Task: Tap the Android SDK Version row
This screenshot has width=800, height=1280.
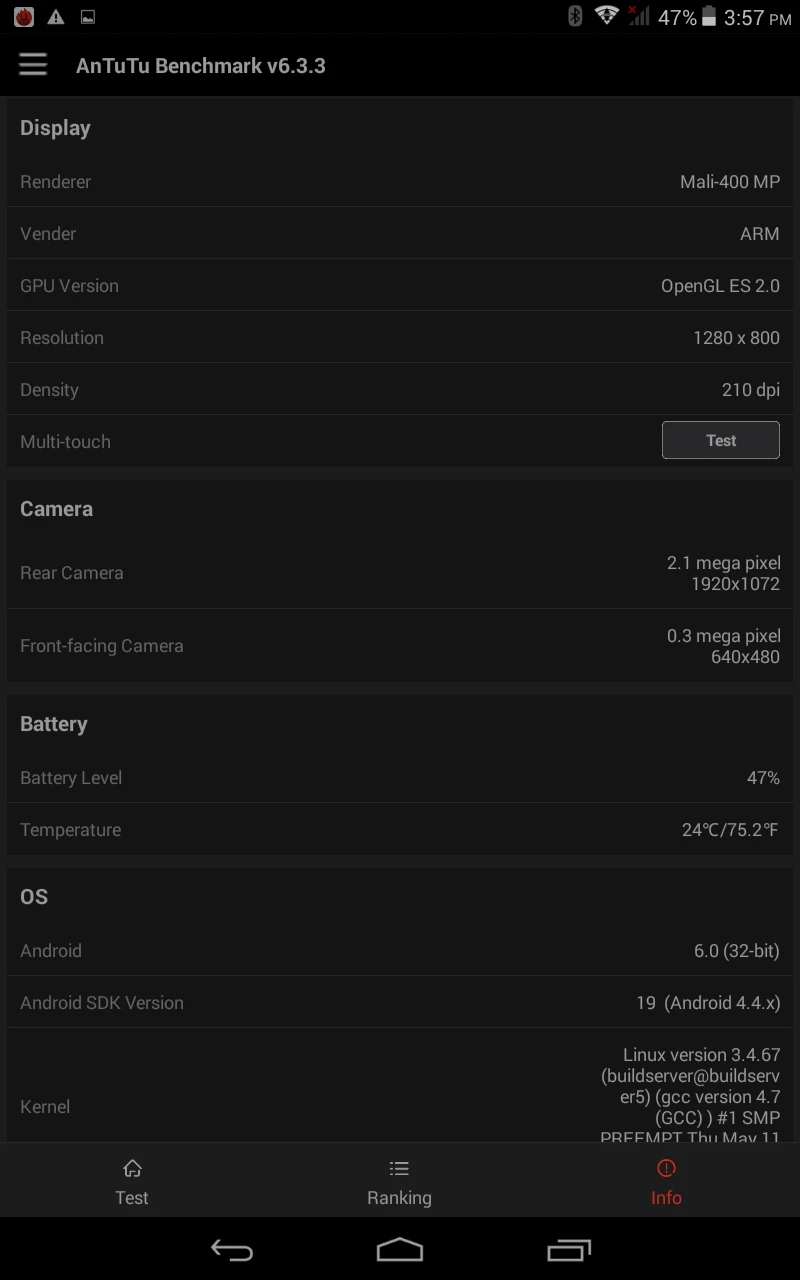Action: 400,1003
